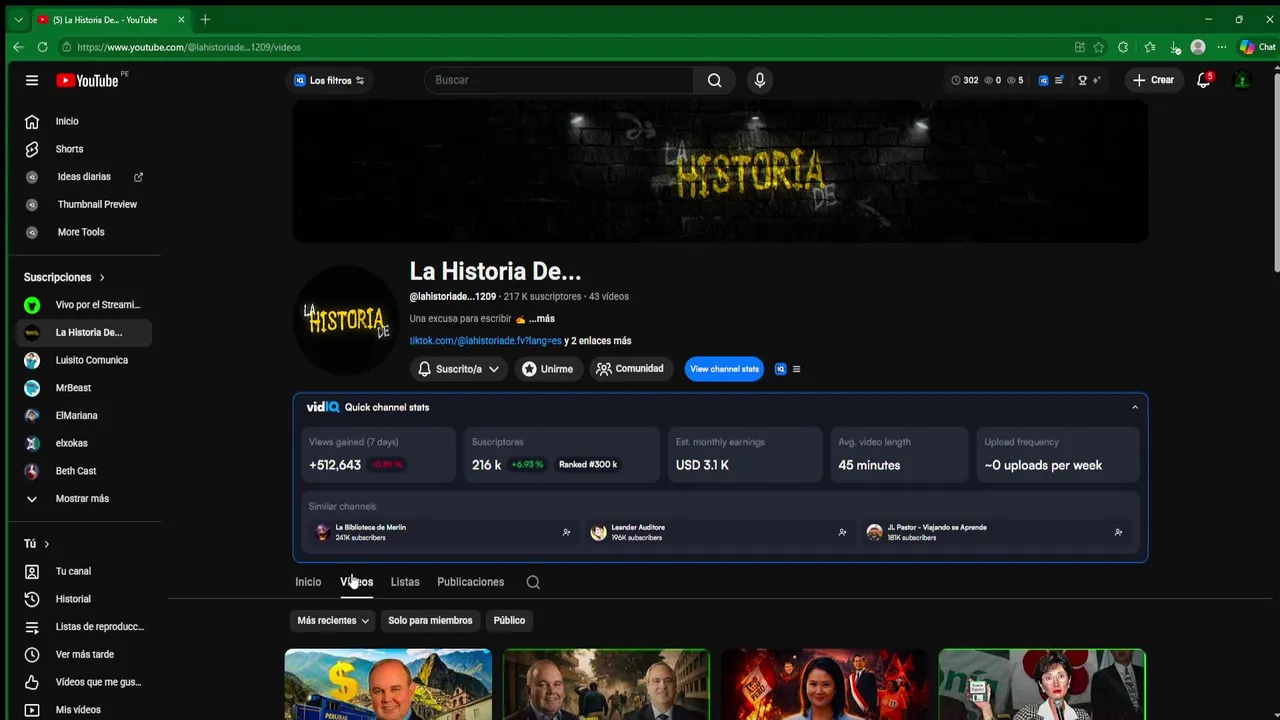
Task: Open the vidIQ trophy achievements icon
Action: coord(1082,80)
